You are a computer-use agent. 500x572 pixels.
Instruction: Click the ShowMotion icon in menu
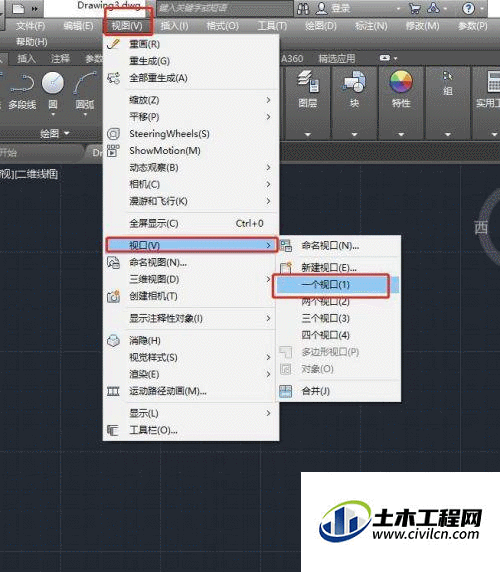(x=113, y=150)
